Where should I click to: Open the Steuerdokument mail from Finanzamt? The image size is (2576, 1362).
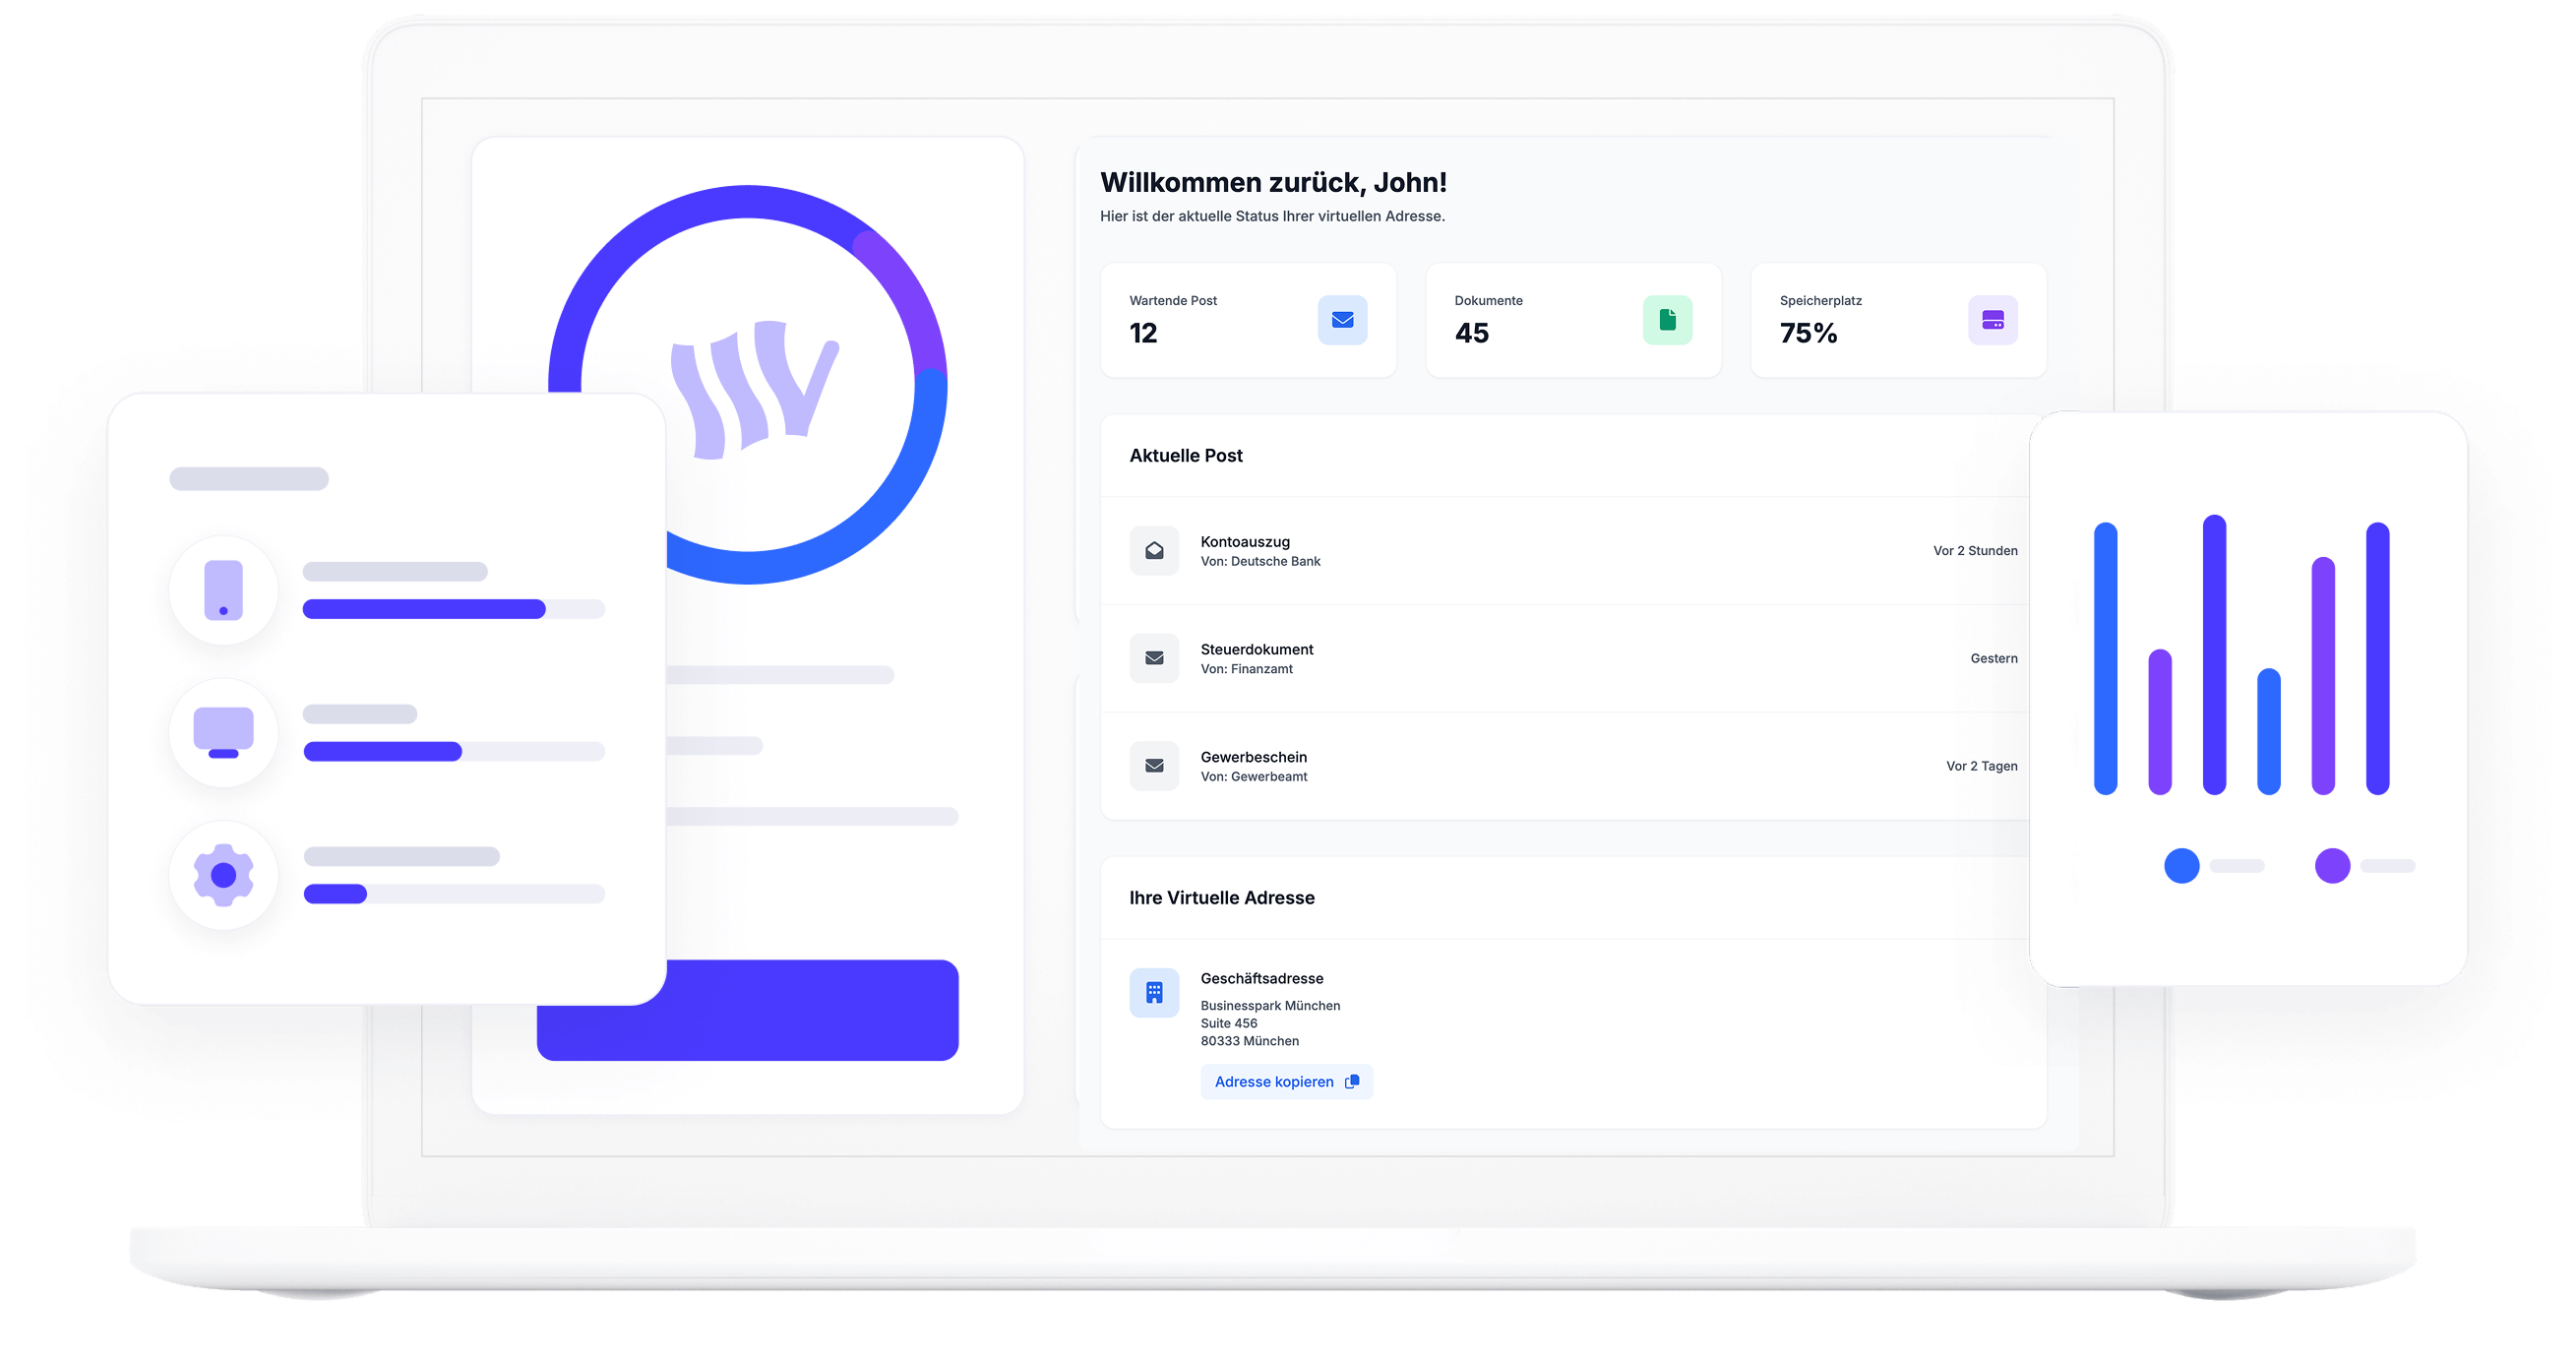[1256, 650]
